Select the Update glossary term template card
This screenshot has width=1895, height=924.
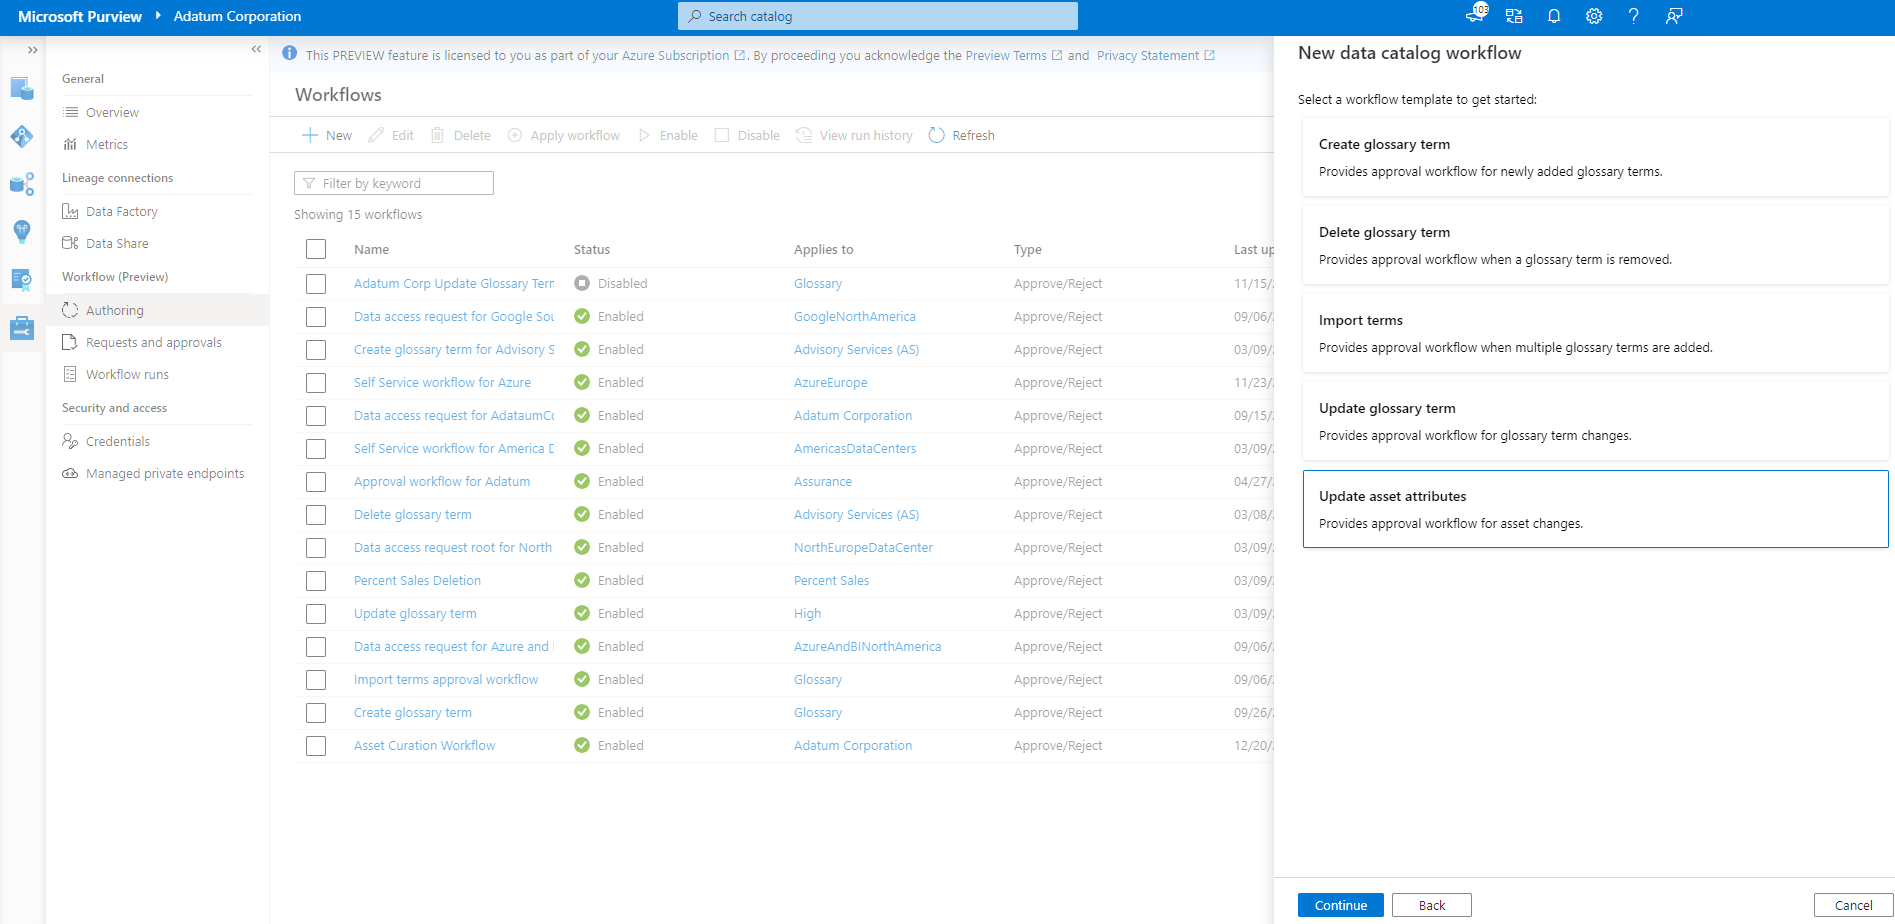(x=1595, y=421)
